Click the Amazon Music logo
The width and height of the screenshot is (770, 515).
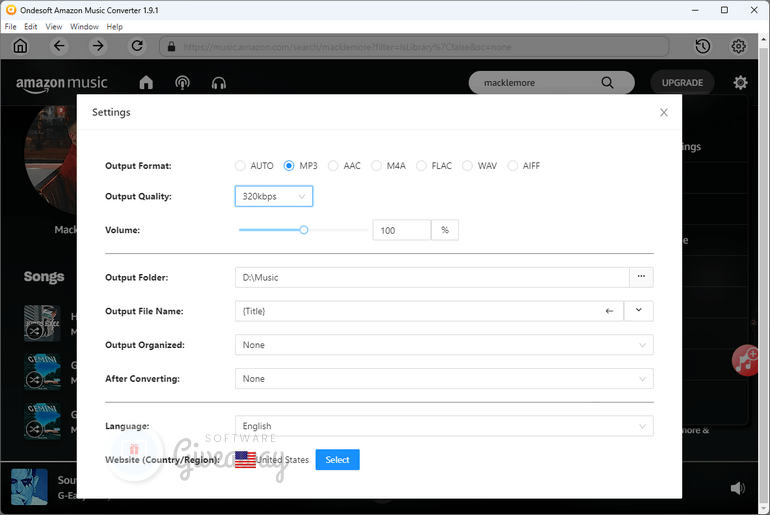pos(61,83)
